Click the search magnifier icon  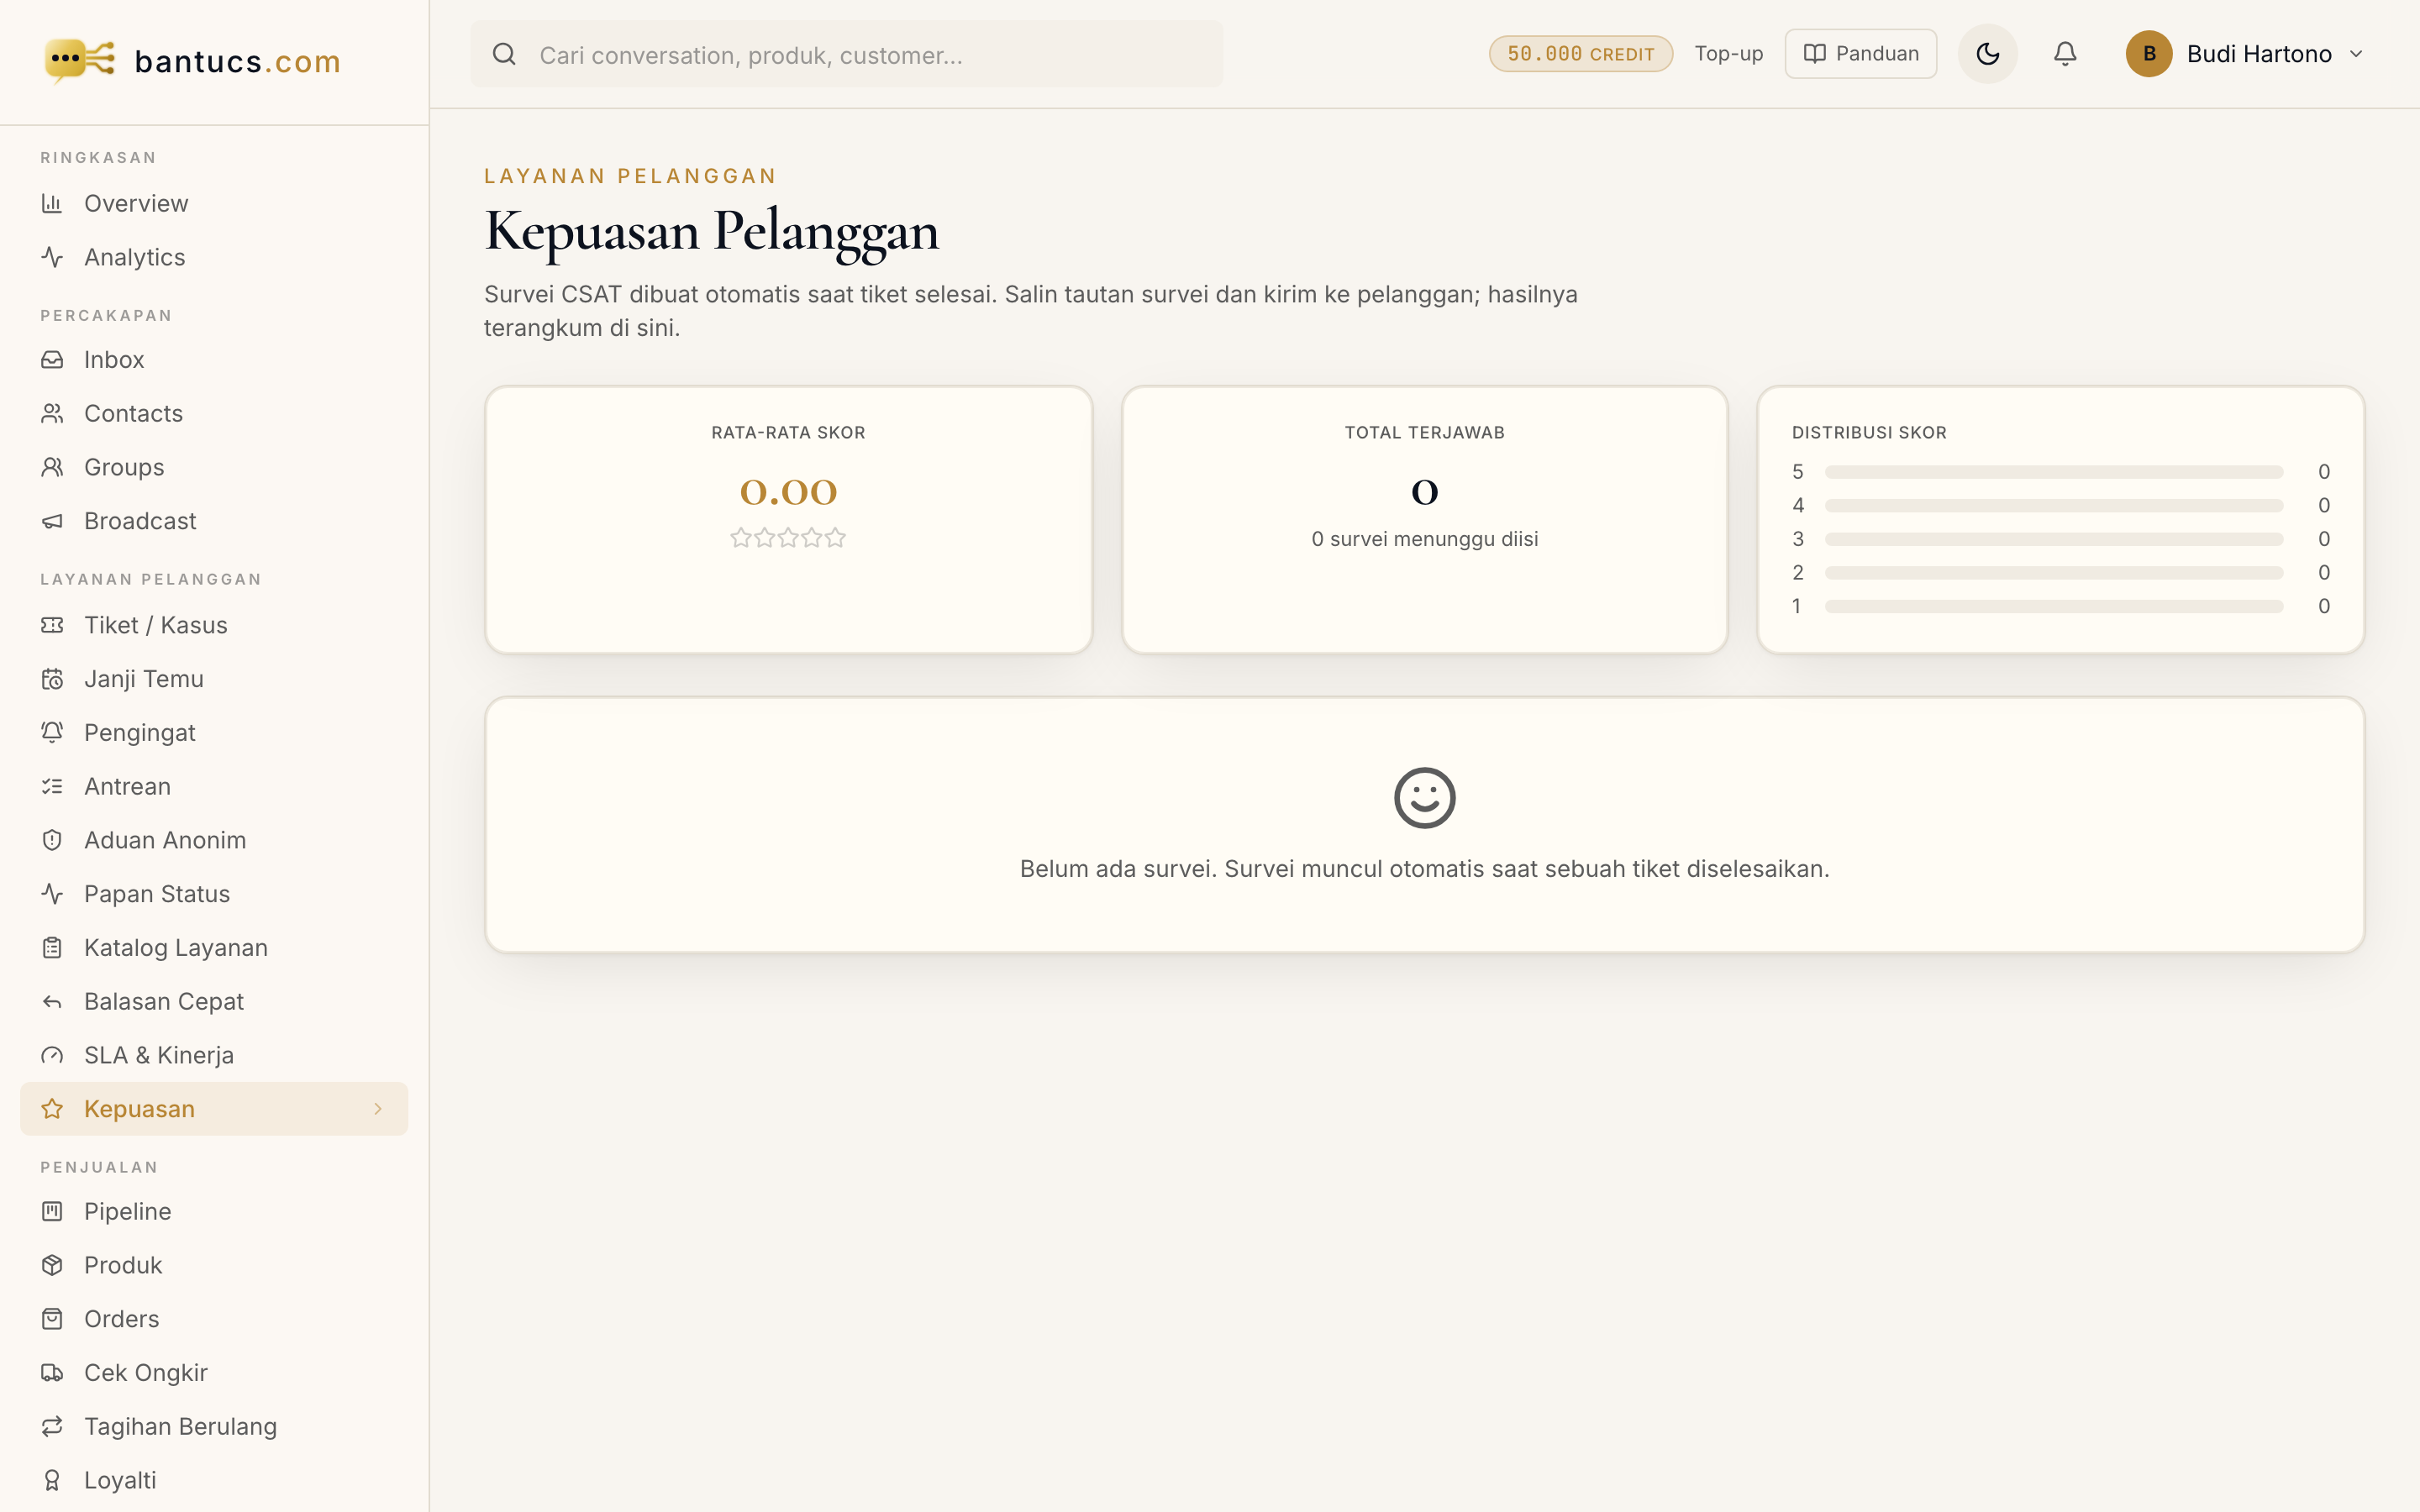(505, 54)
